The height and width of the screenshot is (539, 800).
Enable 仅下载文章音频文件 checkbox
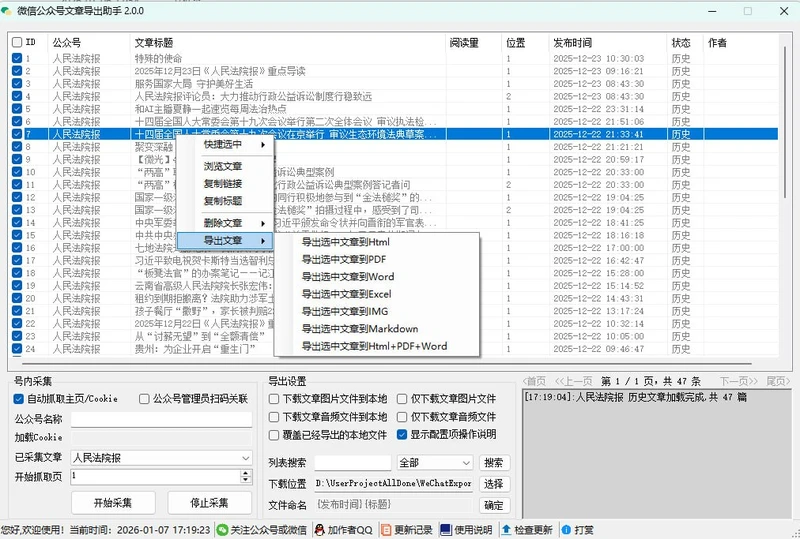pos(402,417)
